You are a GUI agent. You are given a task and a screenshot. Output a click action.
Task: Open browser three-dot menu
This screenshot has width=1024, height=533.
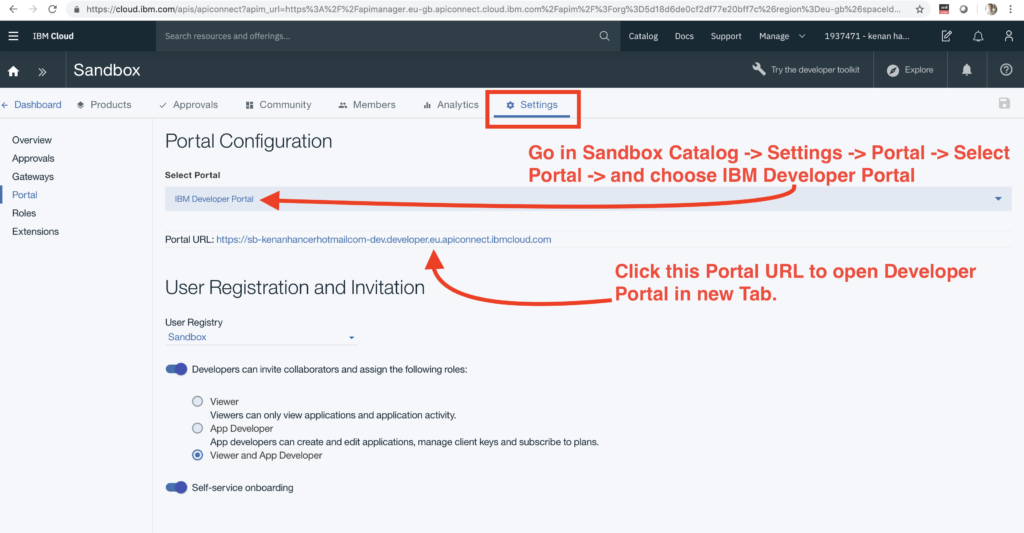[x=1012, y=9]
